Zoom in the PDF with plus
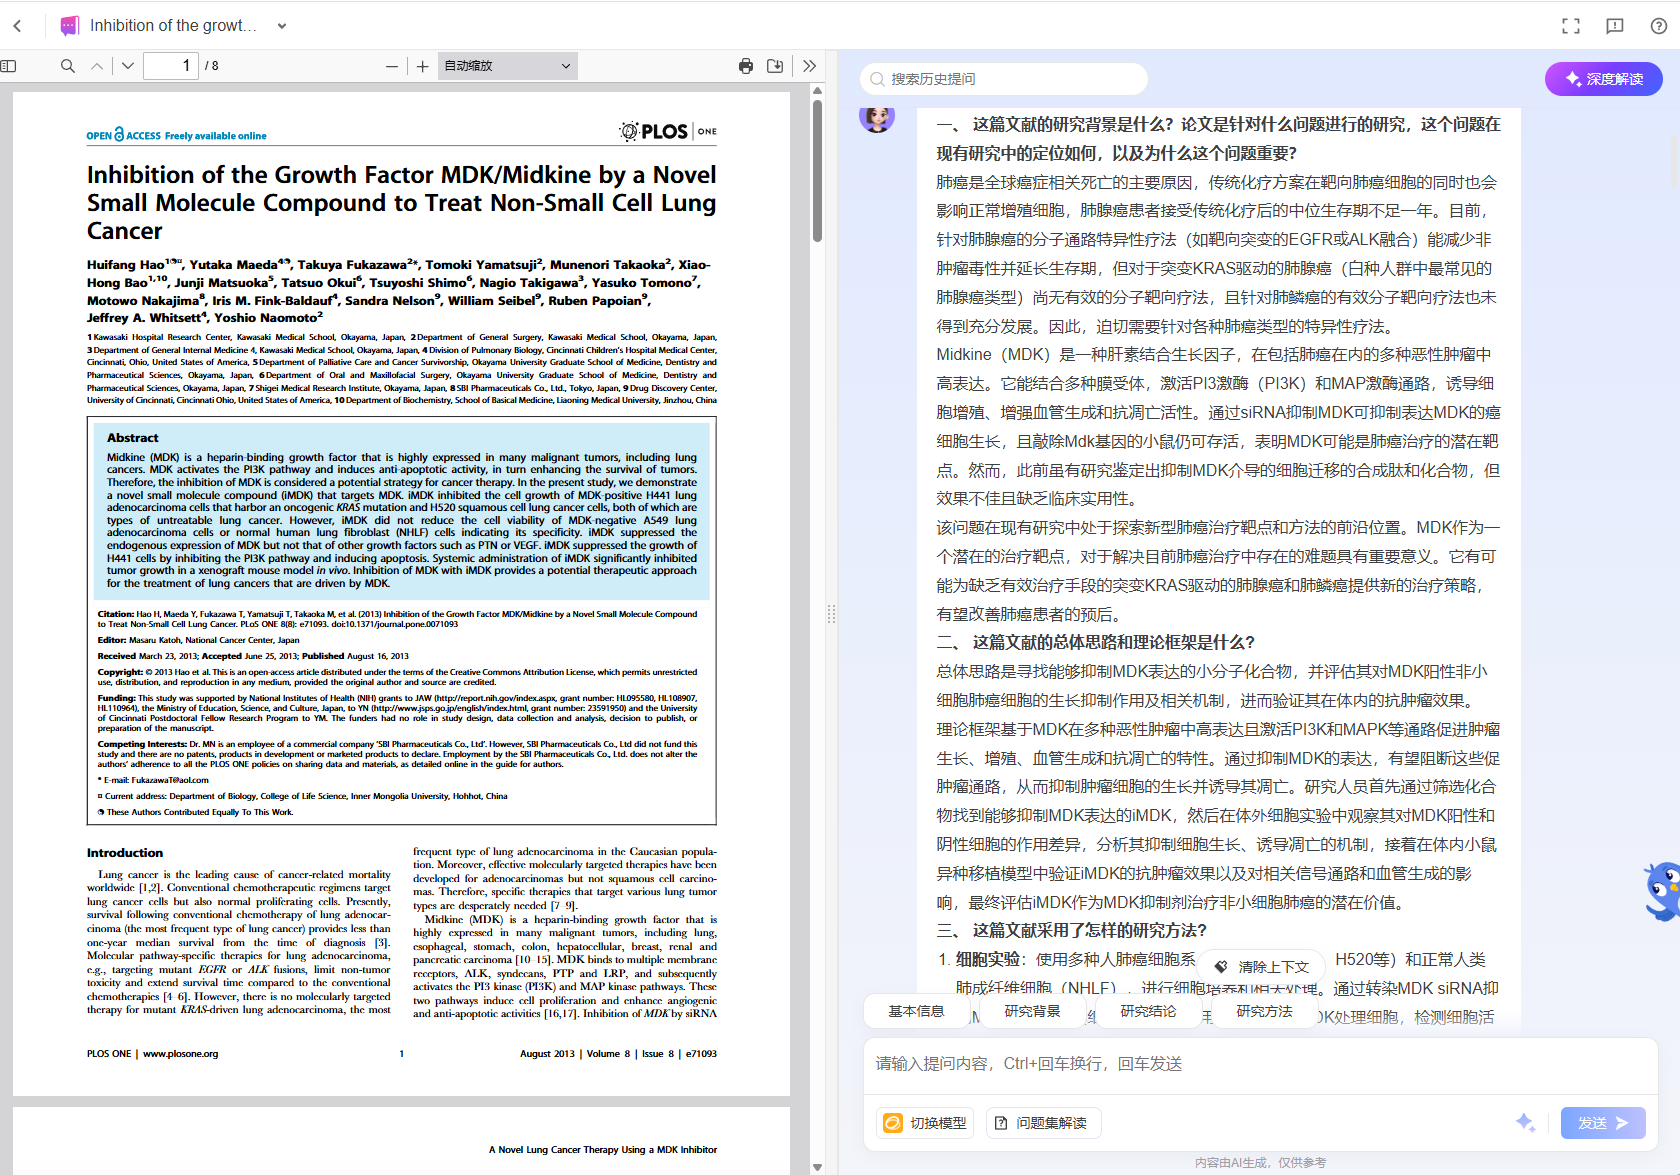Screen dimensions: 1680x1175 point(423,66)
